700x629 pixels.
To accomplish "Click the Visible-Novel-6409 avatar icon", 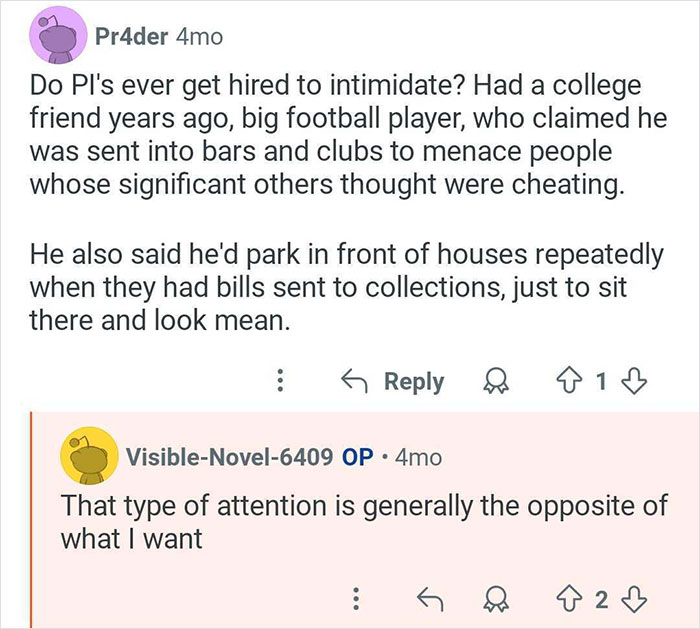I will point(86,456).
